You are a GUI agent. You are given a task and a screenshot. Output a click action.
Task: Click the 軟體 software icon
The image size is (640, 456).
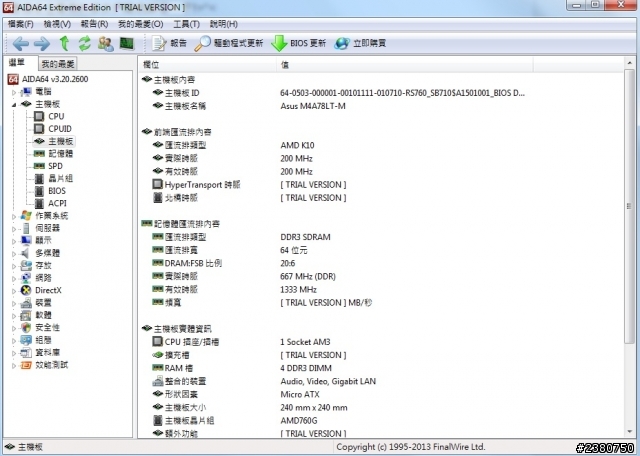26,315
